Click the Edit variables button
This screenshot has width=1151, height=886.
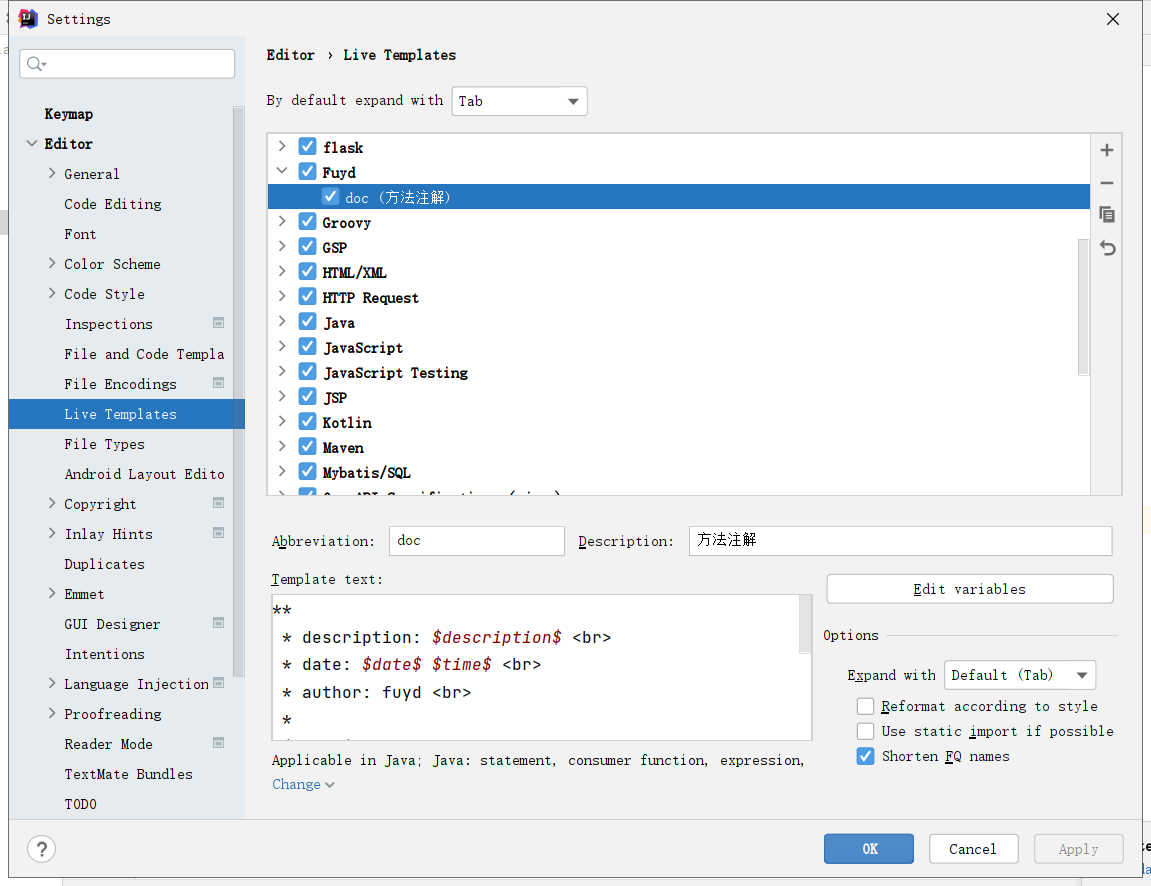[x=970, y=589]
